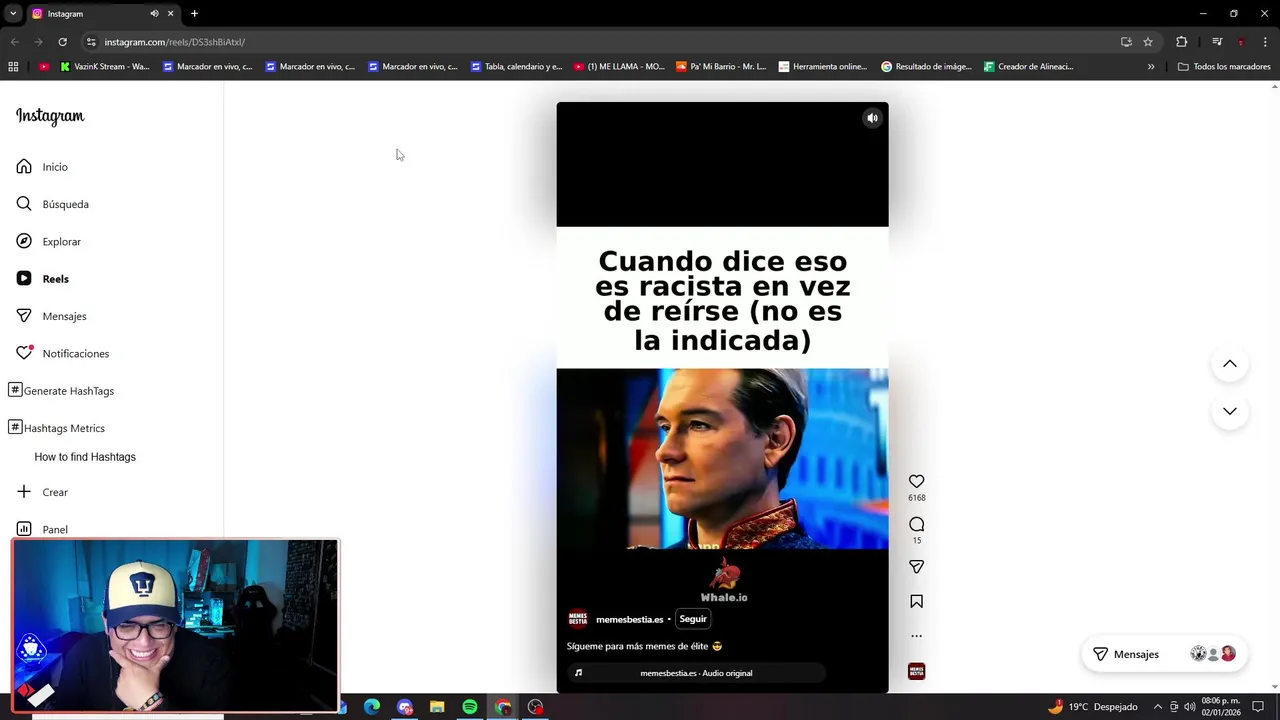Open the Tabla, calendario bookmark

517,67
